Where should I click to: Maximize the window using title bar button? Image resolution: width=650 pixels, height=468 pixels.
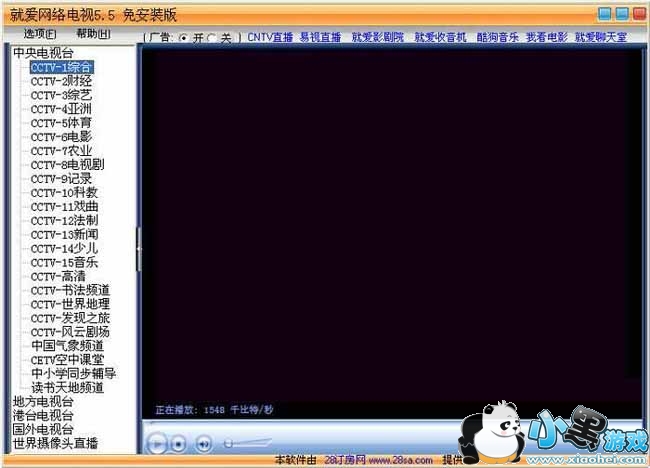pyautogui.click(x=622, y=14)
